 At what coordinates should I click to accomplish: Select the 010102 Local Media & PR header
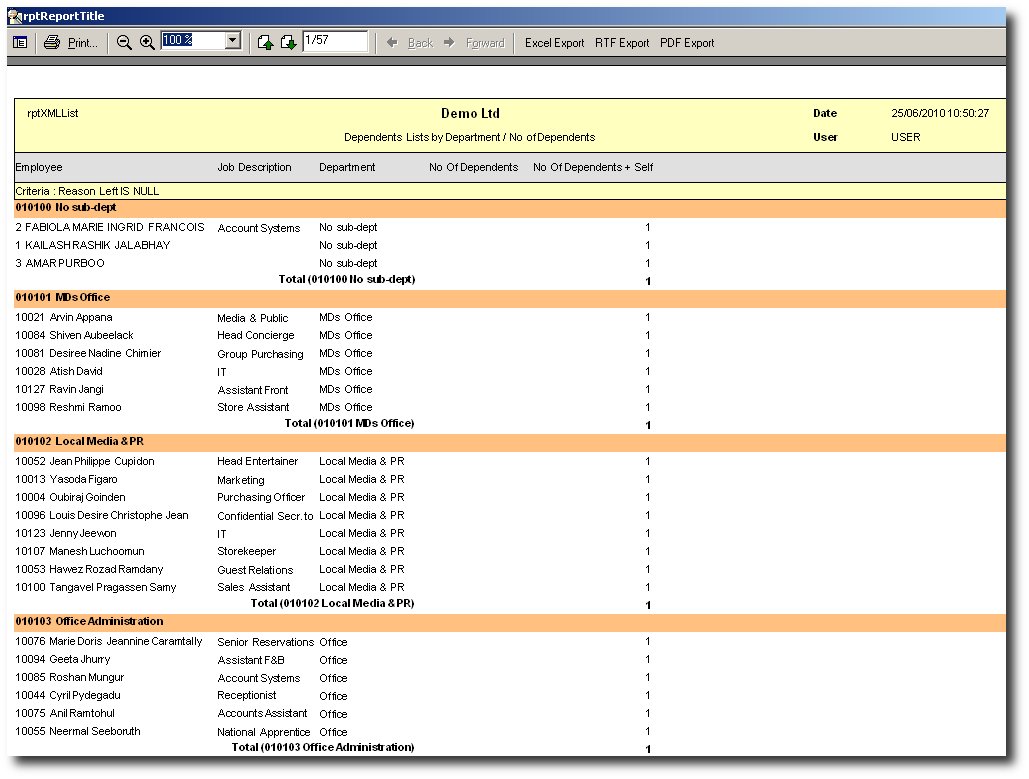81,442
